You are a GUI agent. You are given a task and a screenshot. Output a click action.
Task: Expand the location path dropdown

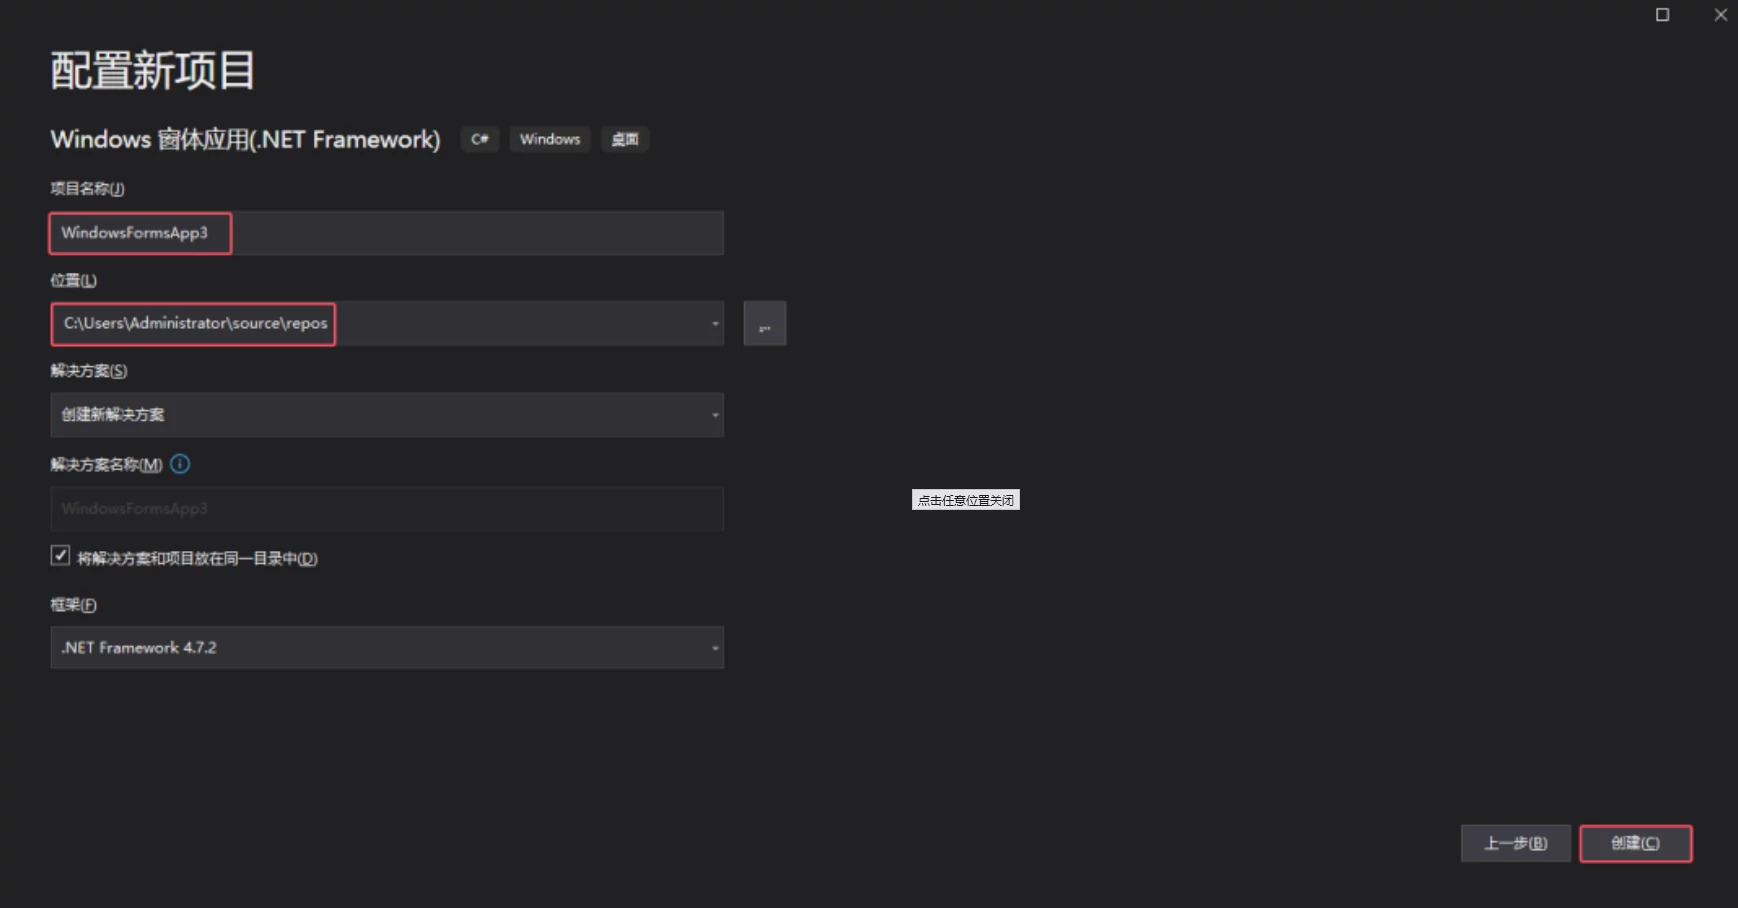(714, 324)
